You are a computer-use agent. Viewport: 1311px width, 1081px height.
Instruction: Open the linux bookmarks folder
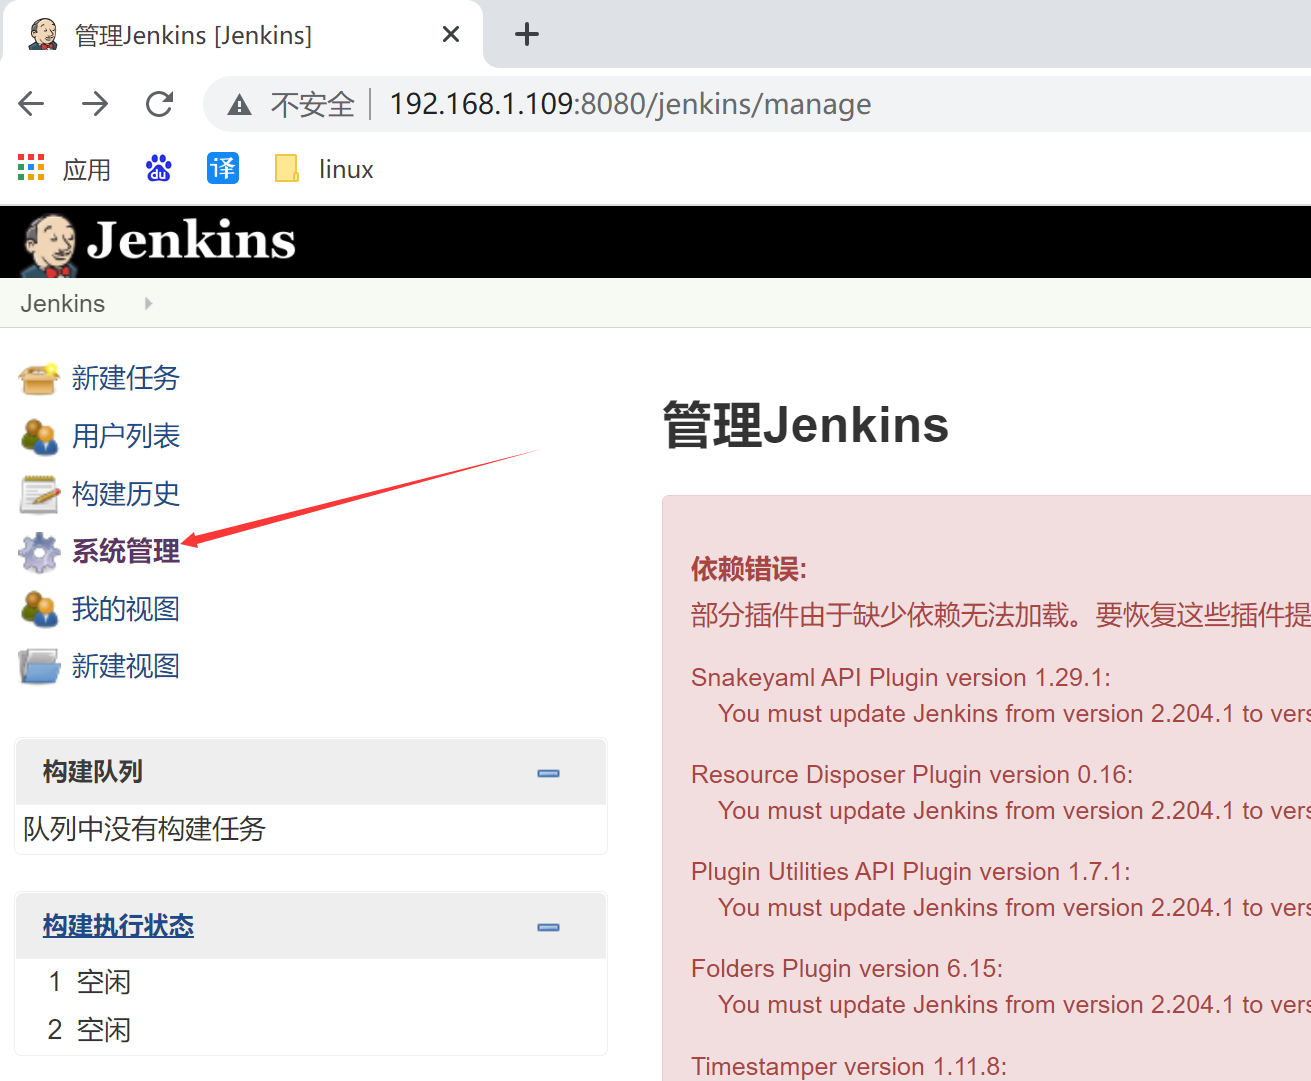click(324, 169)
